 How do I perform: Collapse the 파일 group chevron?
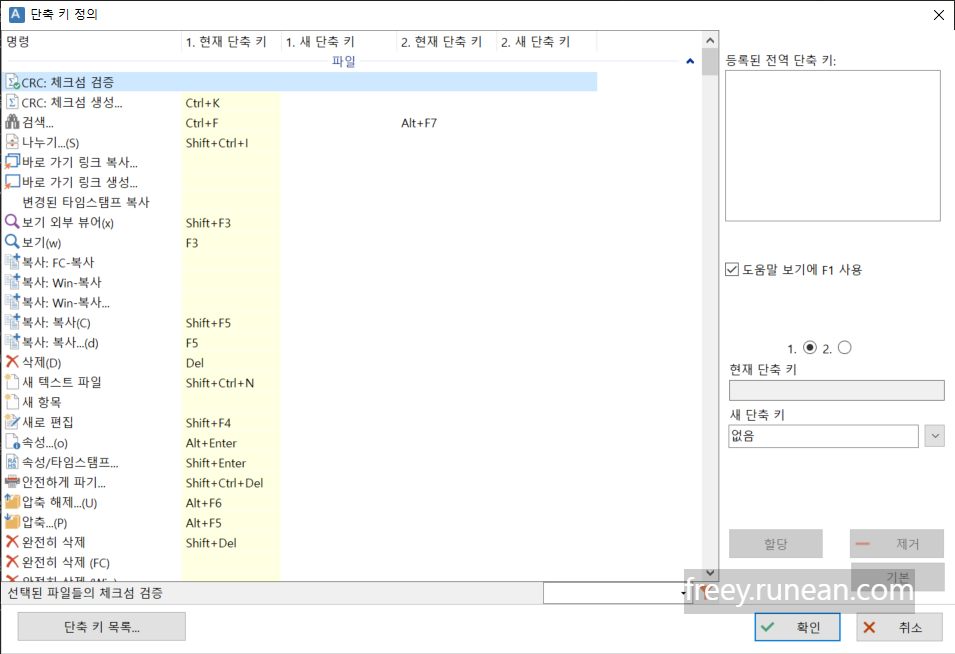pyautogui.click(x=690, y=61)
